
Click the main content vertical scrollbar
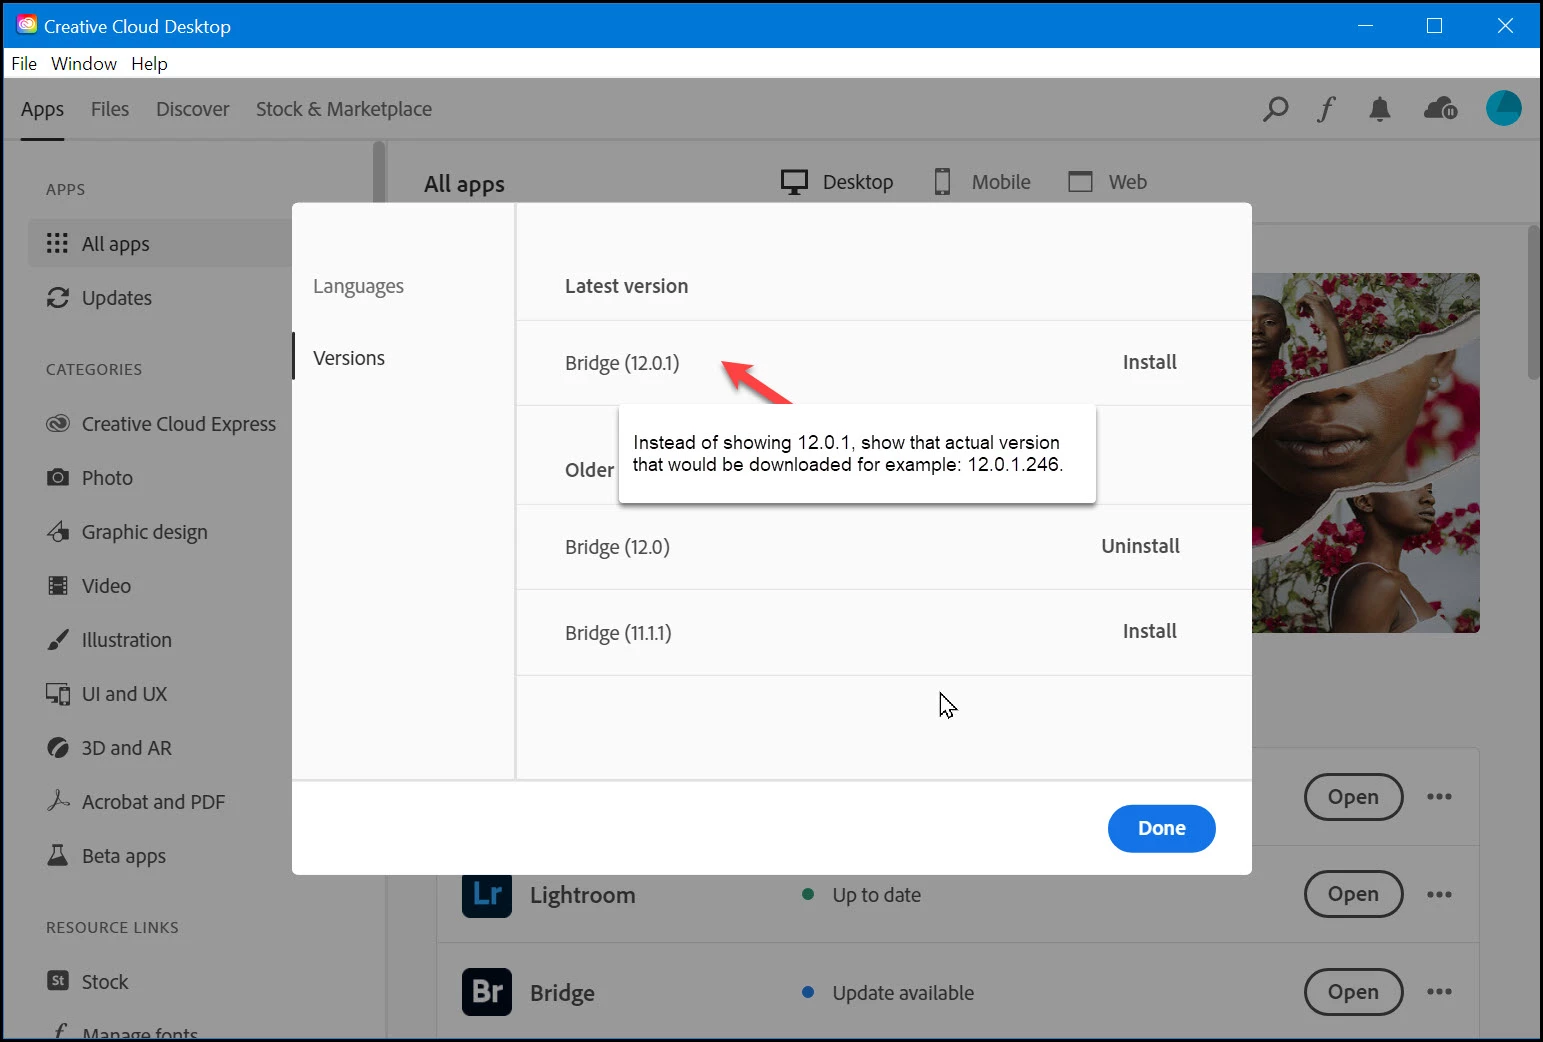coord(1533,302)
